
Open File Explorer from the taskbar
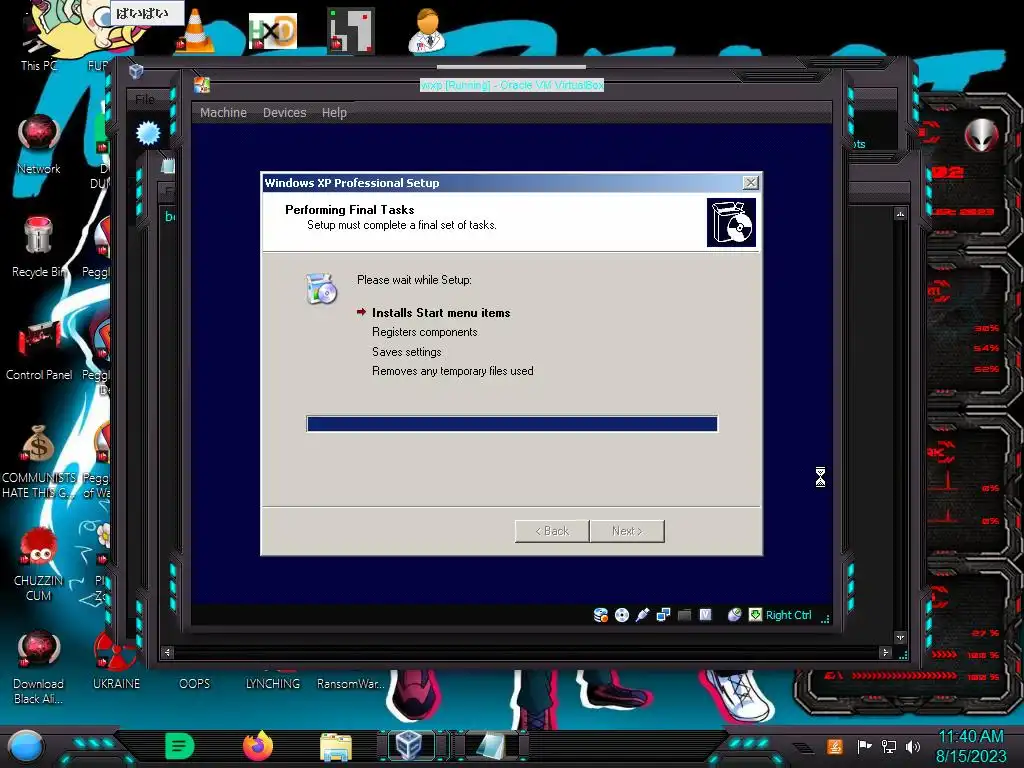click(x=336, y=746)
